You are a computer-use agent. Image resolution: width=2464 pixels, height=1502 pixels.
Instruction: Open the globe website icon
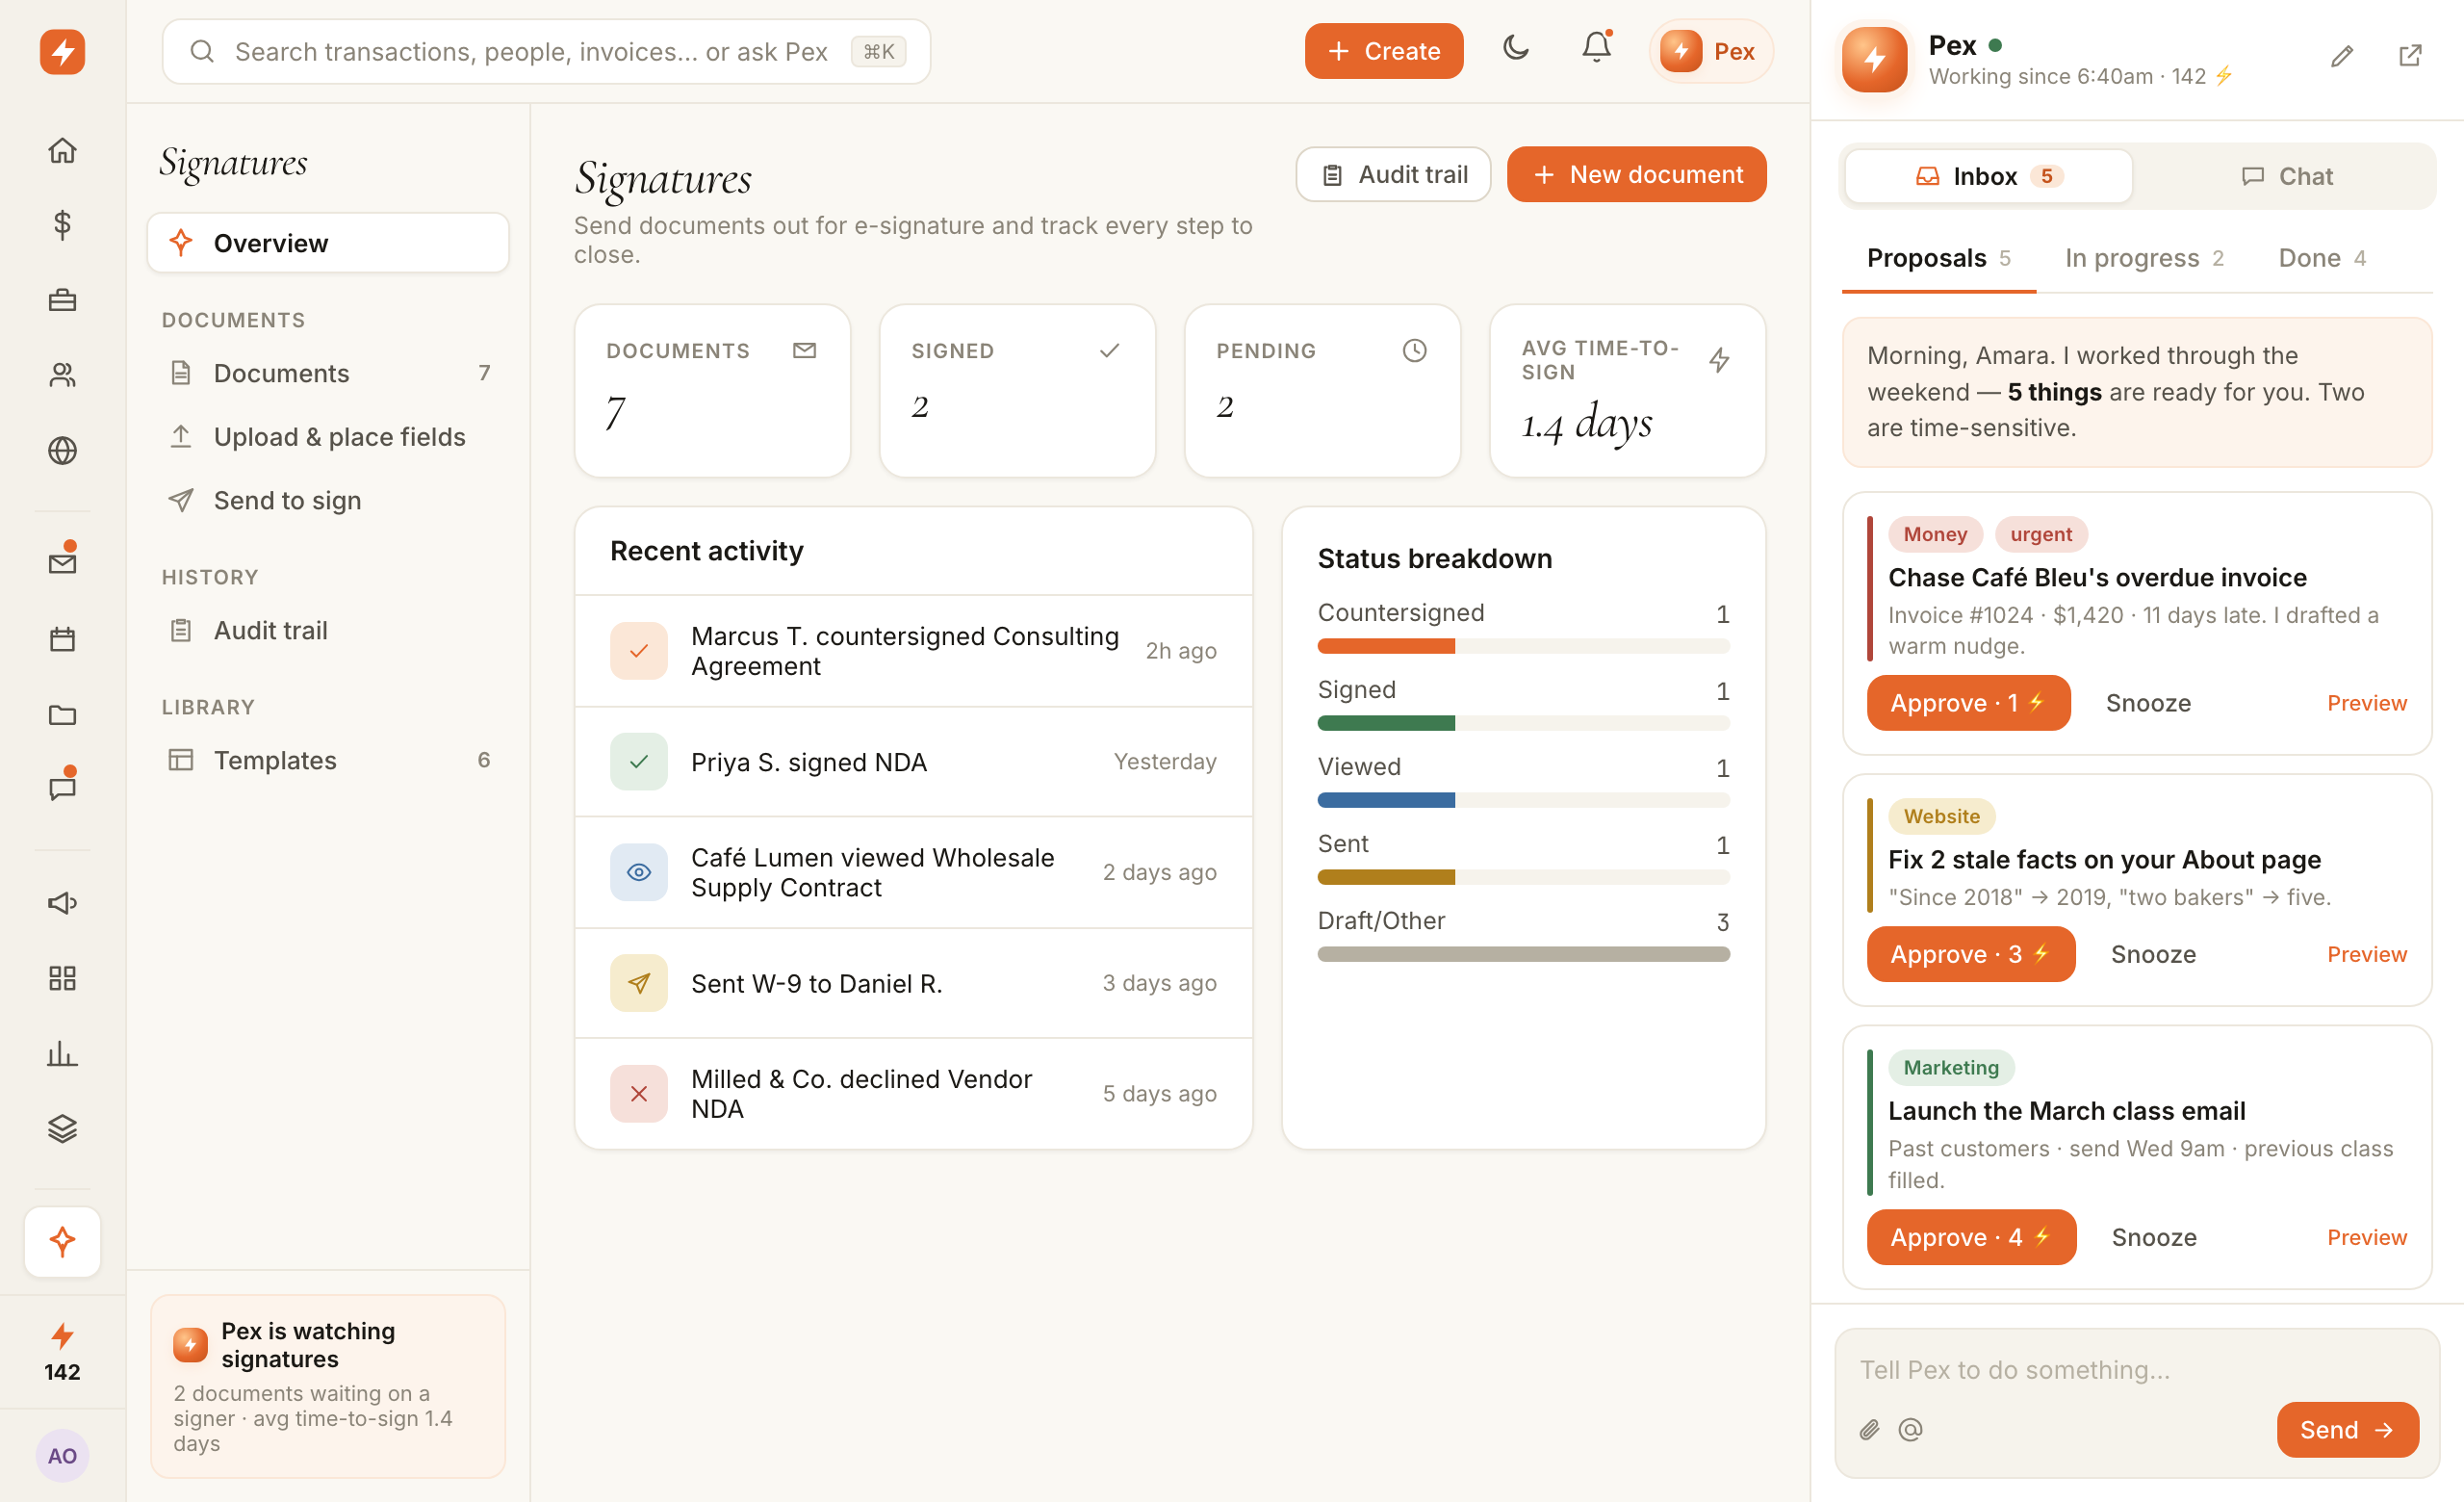coord(62,451)
